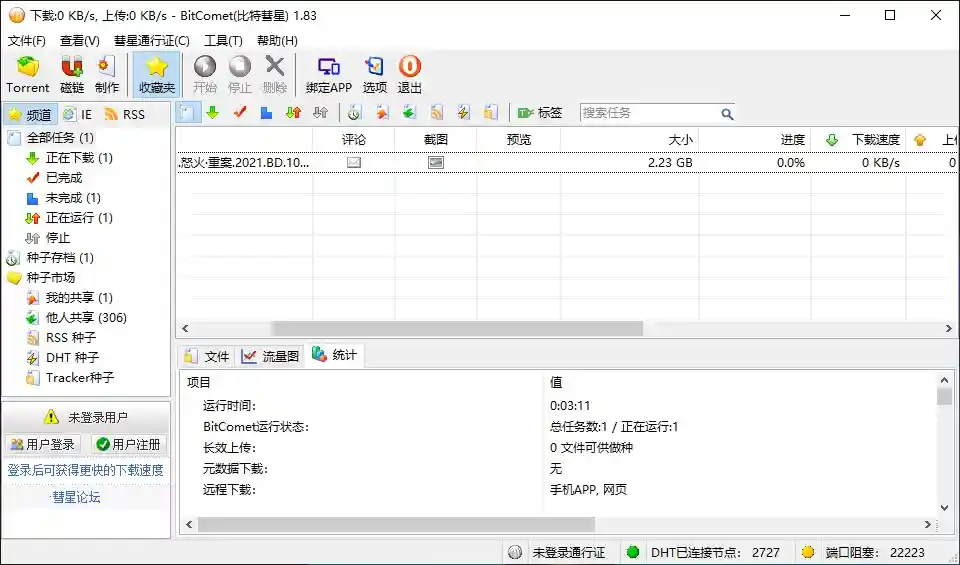Viewport: 960px width, 565px height.
Task: Open the 标签 tags button
Action: [539, 113]
